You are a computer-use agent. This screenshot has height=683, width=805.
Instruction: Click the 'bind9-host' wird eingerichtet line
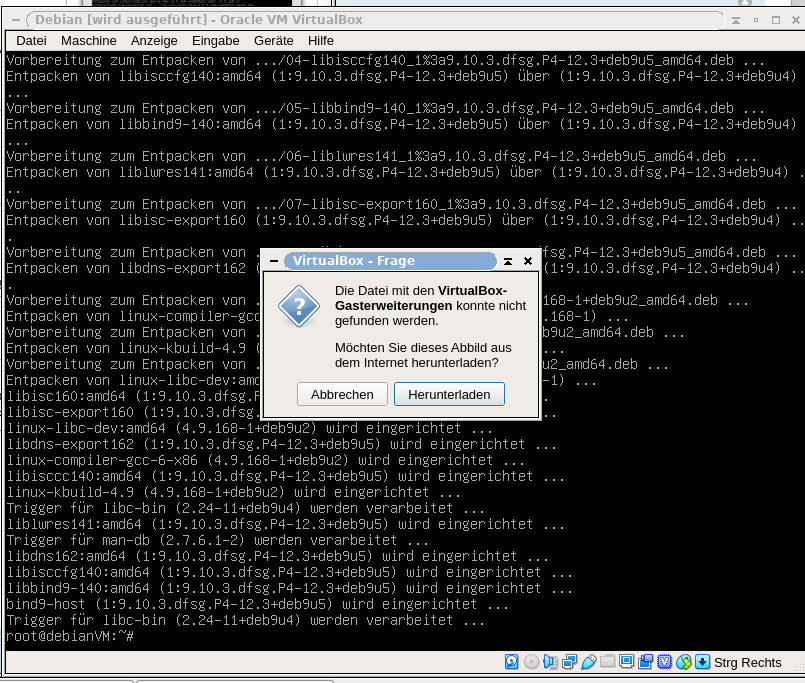click(x=257, y=604)
